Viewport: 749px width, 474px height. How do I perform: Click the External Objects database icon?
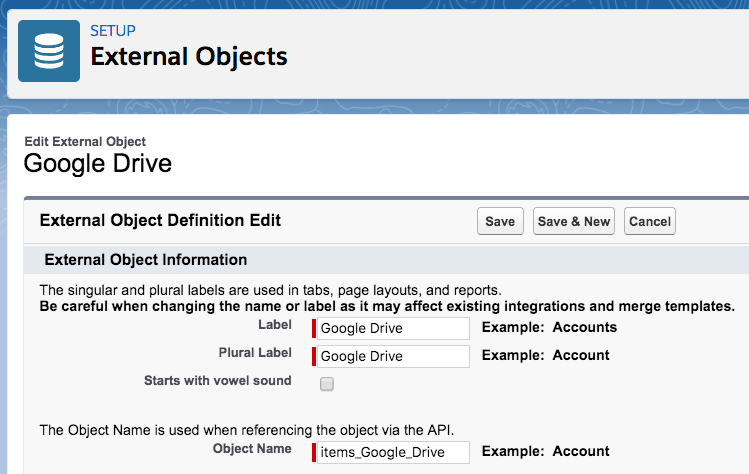pos(49,51)
